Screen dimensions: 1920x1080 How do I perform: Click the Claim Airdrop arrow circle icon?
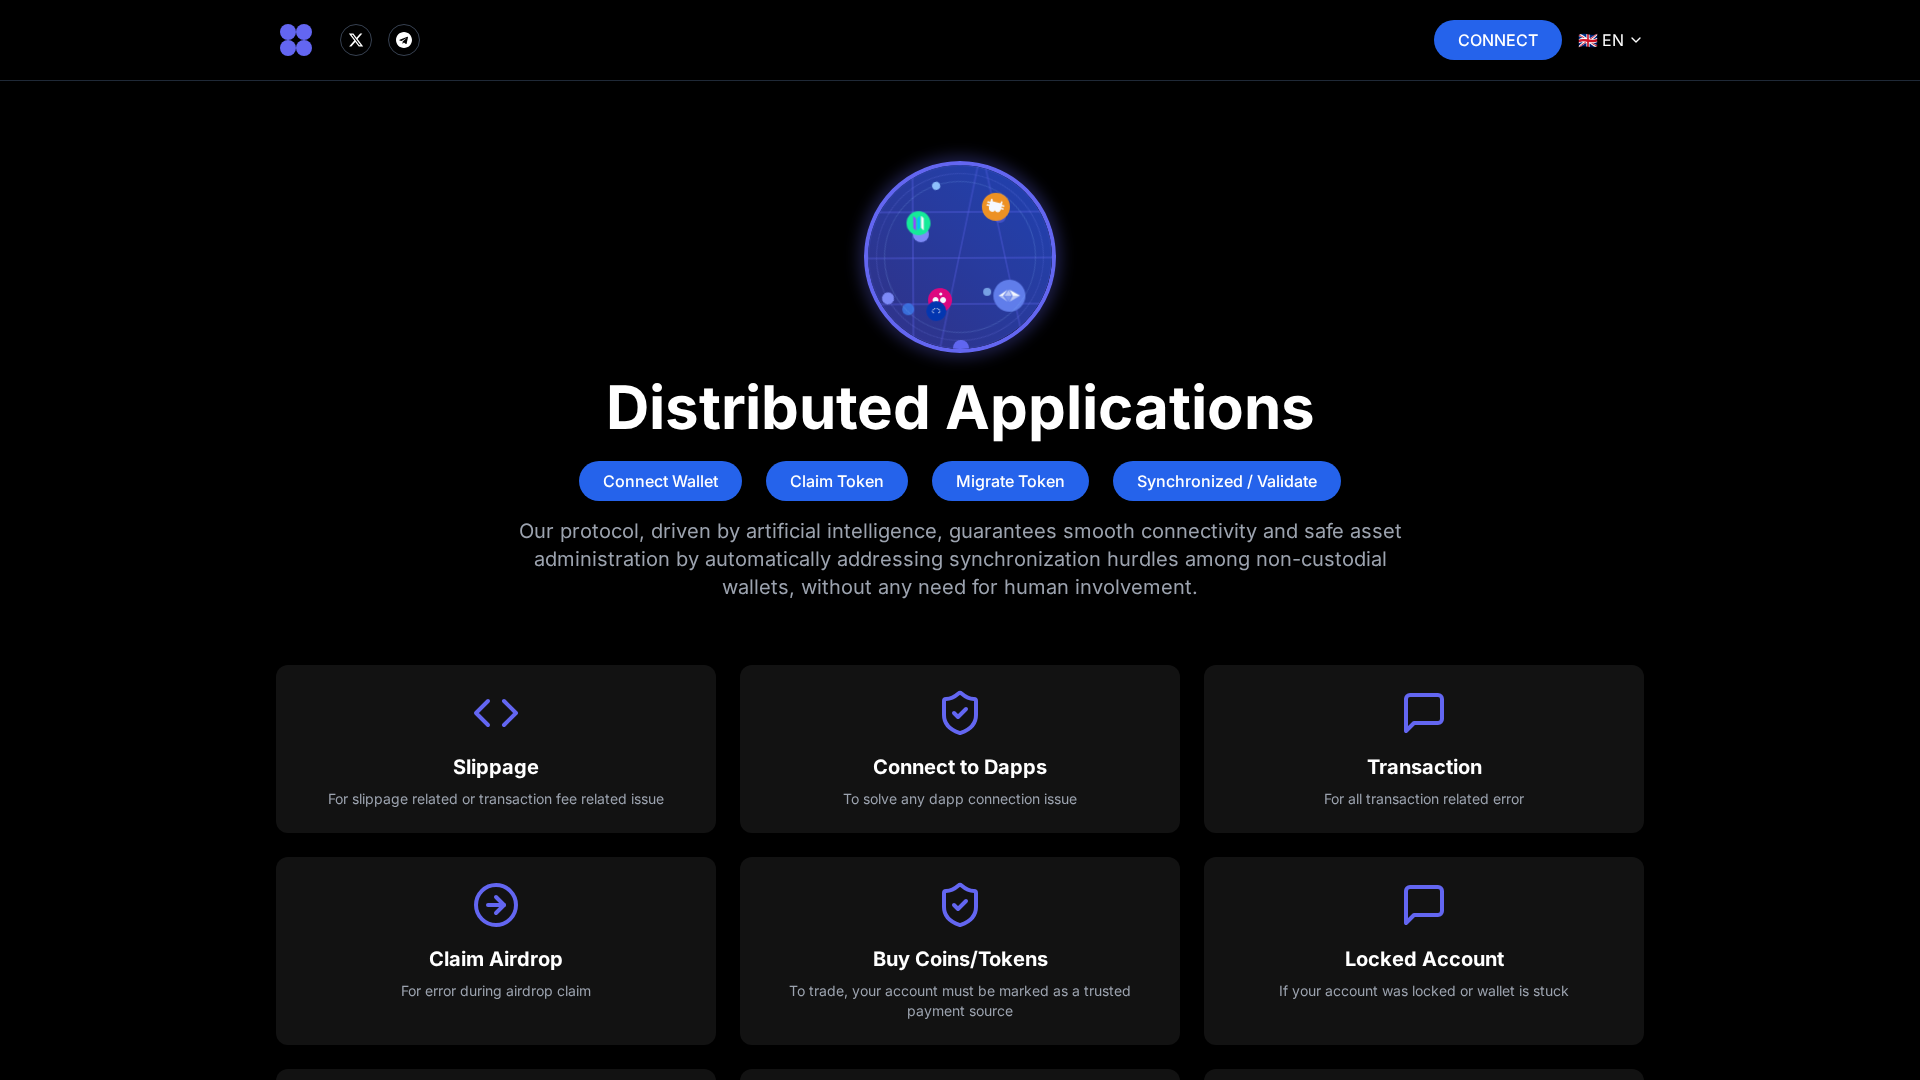496,905
